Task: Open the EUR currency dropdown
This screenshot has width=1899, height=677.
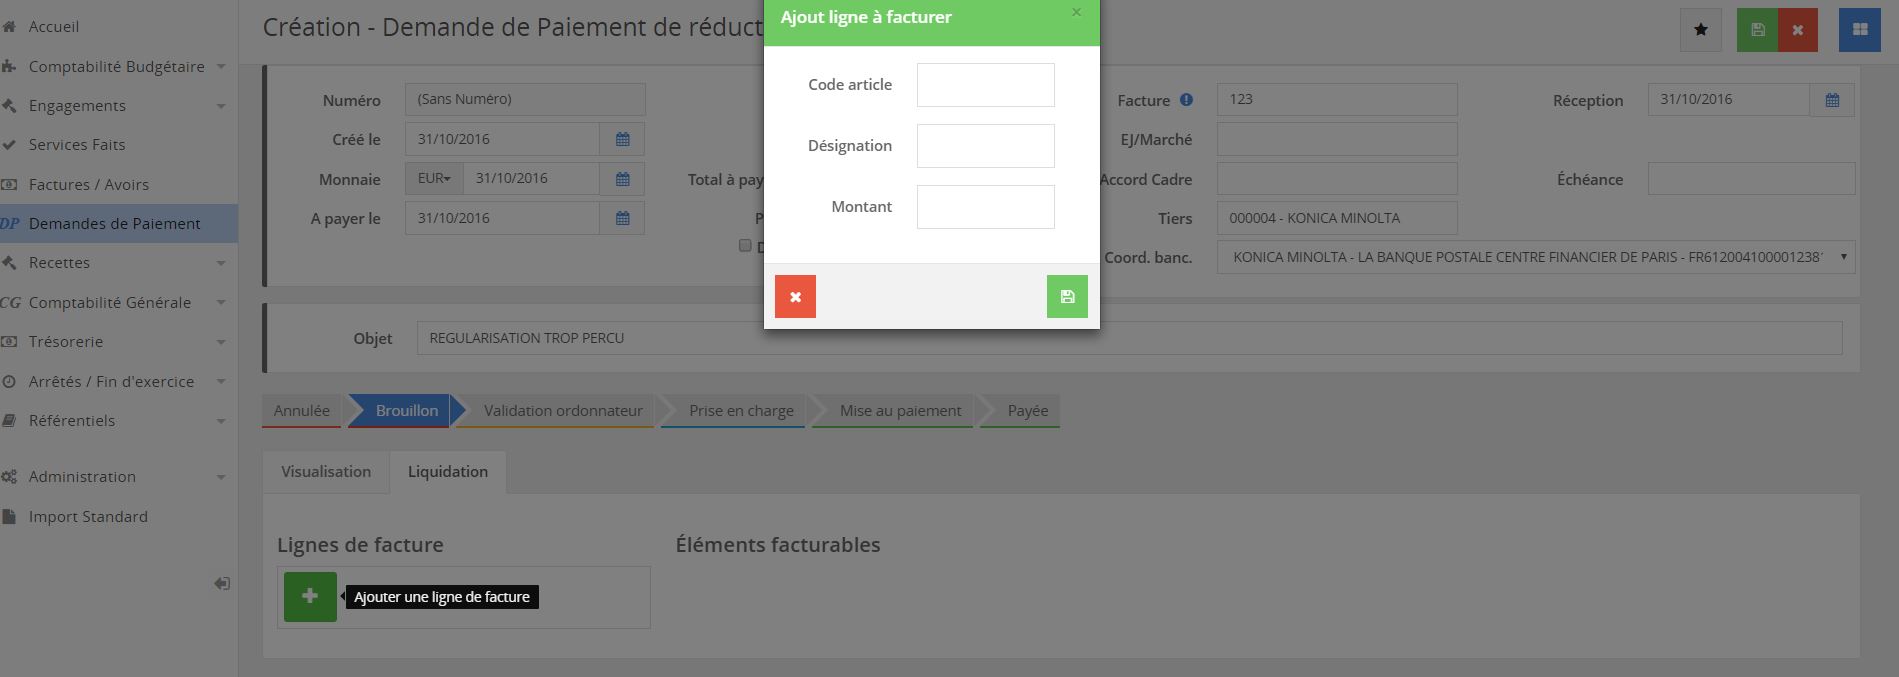Action: [x=434, y=179]
